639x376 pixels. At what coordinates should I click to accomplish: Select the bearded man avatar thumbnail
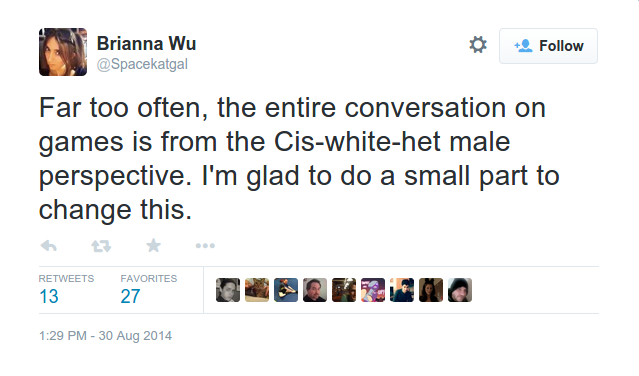coord(315,290)
